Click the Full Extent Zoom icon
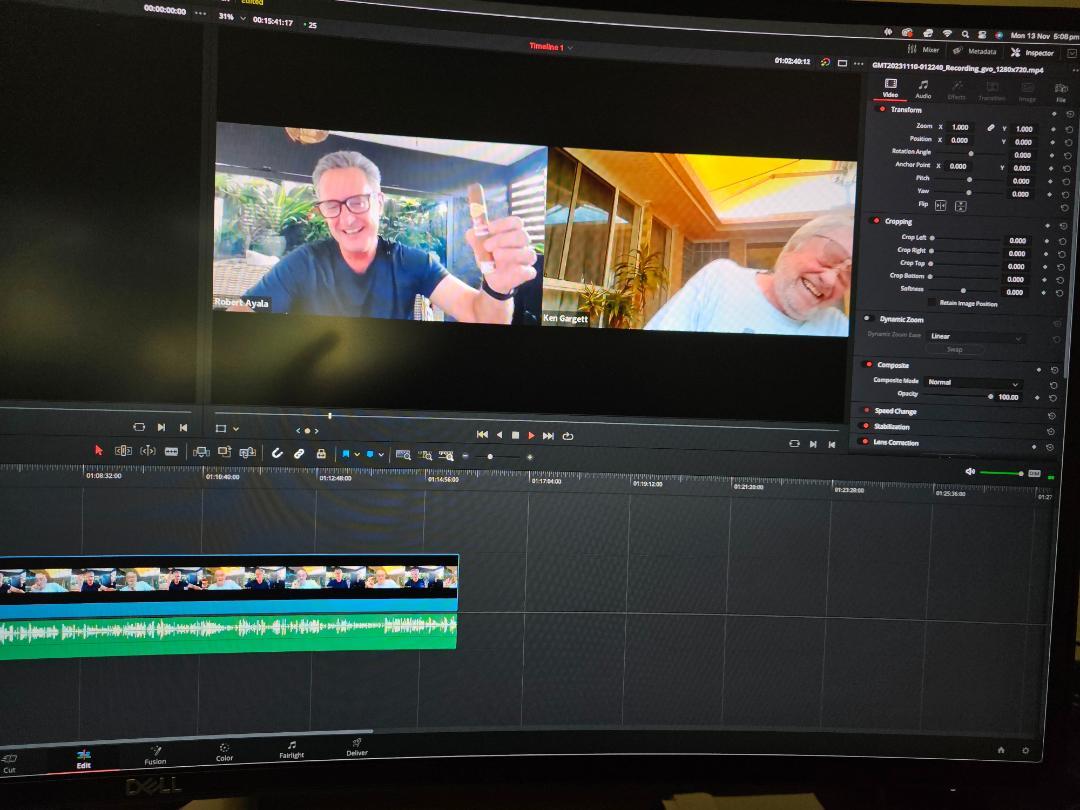The height and width of the screenshot is (810, 1080). 404,455
